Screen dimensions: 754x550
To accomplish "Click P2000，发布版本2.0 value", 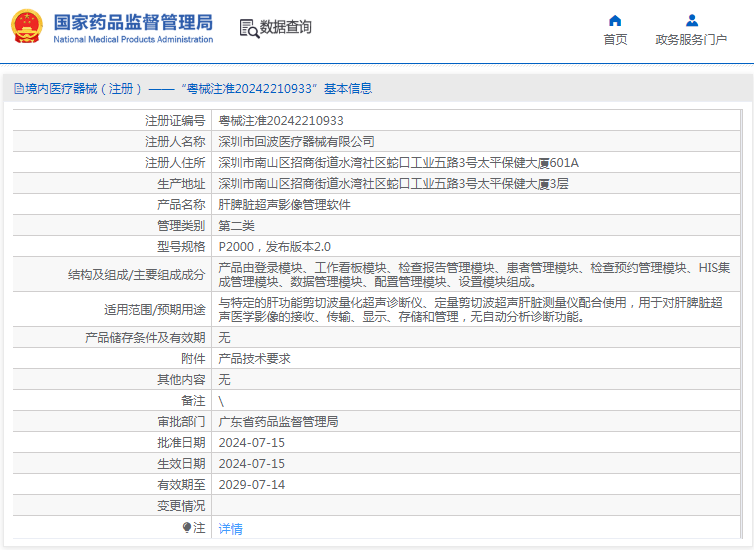I will coord(275,247).
